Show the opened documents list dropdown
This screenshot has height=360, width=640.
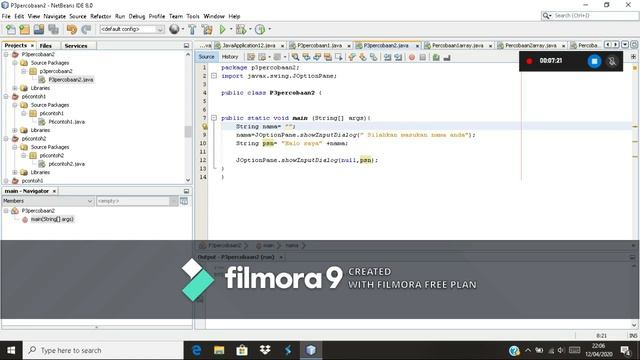coord(625,44)
